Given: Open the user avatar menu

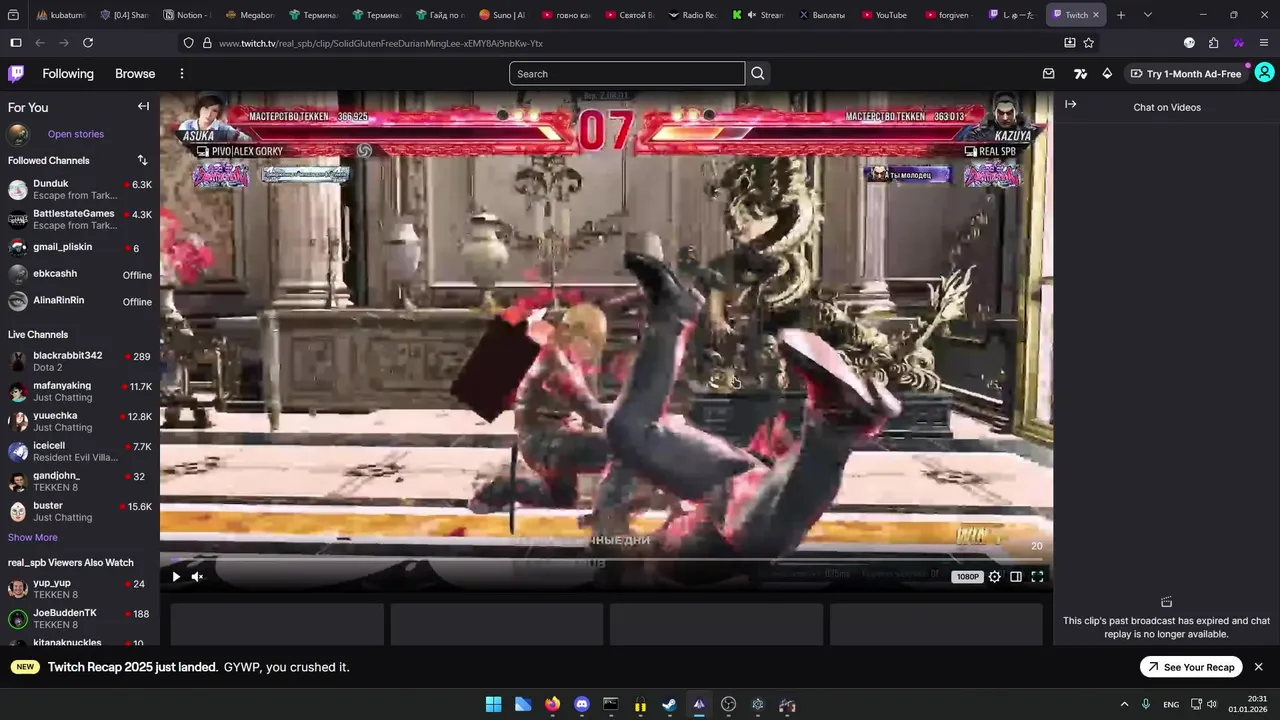Looking at the screenshot, I should tap(1264, 73).
